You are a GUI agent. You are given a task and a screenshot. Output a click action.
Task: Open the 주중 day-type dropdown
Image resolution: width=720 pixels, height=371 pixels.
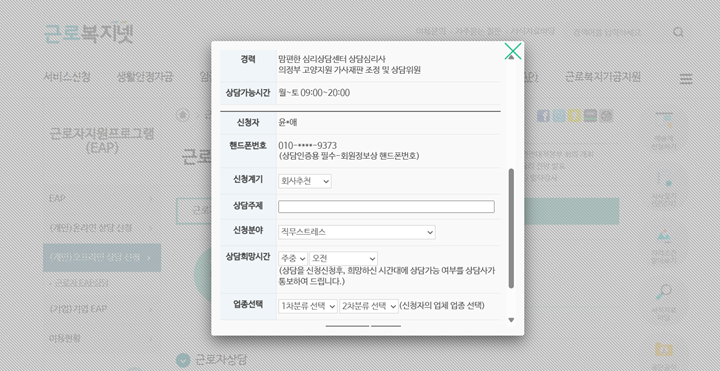click(x=292, y=259)
